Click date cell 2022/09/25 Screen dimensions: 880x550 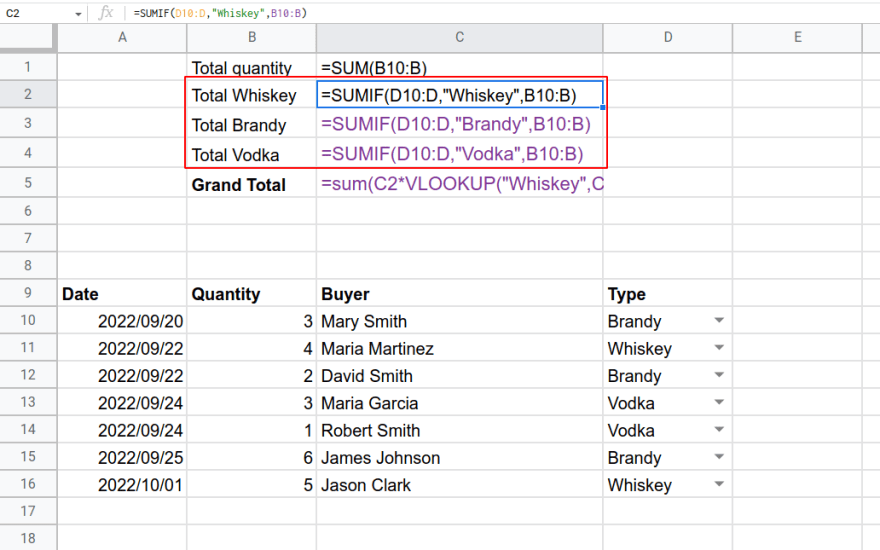click(x=122, y=457)
